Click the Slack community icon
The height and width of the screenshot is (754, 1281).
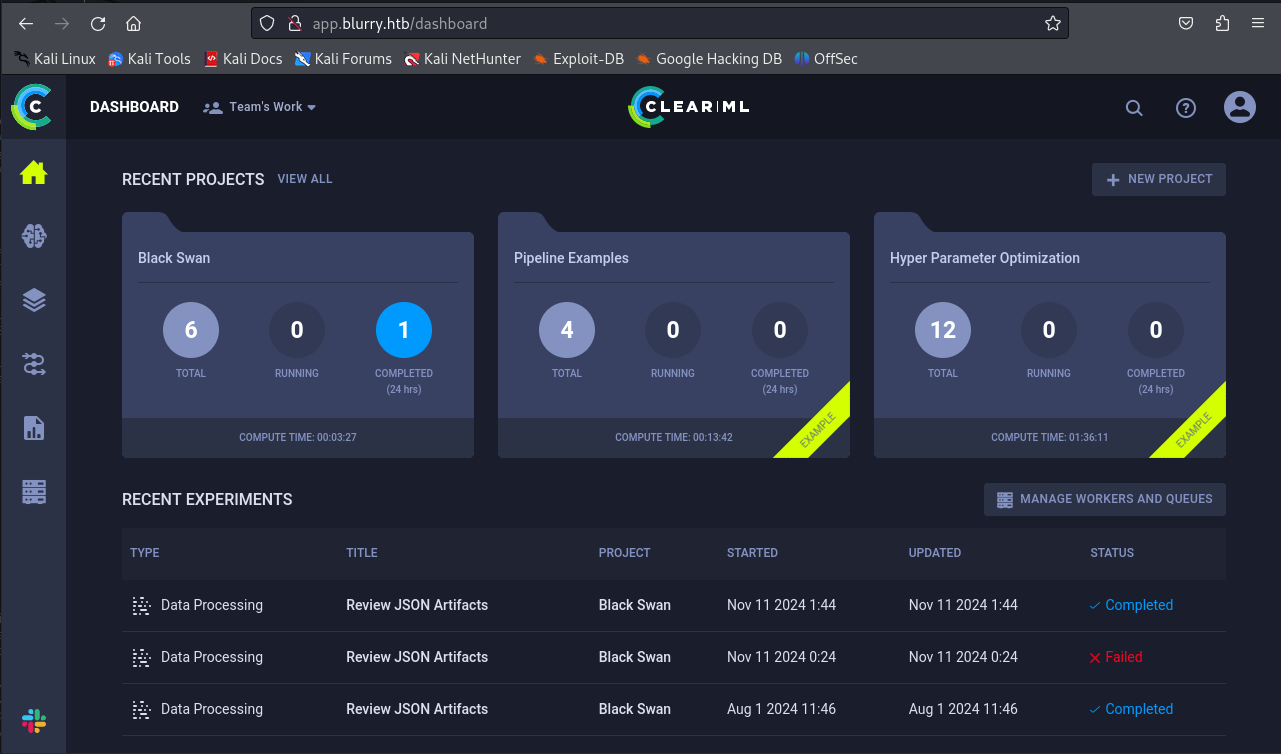click(33, 720)
